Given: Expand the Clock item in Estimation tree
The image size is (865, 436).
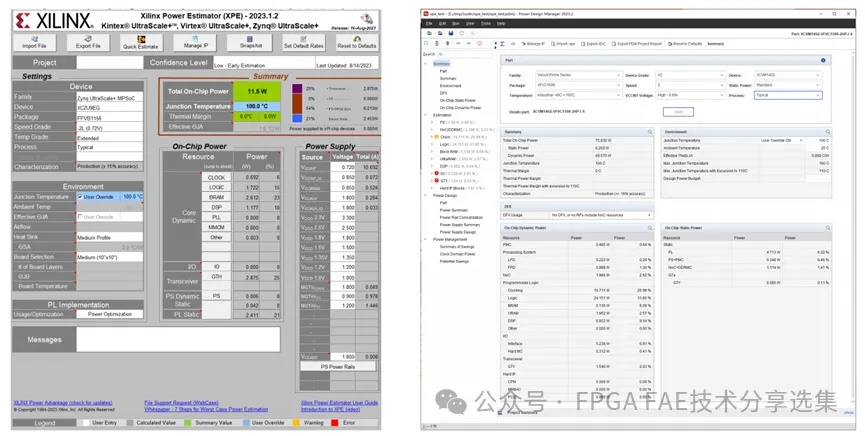Looking at the screenshot, I should [430, 136].
